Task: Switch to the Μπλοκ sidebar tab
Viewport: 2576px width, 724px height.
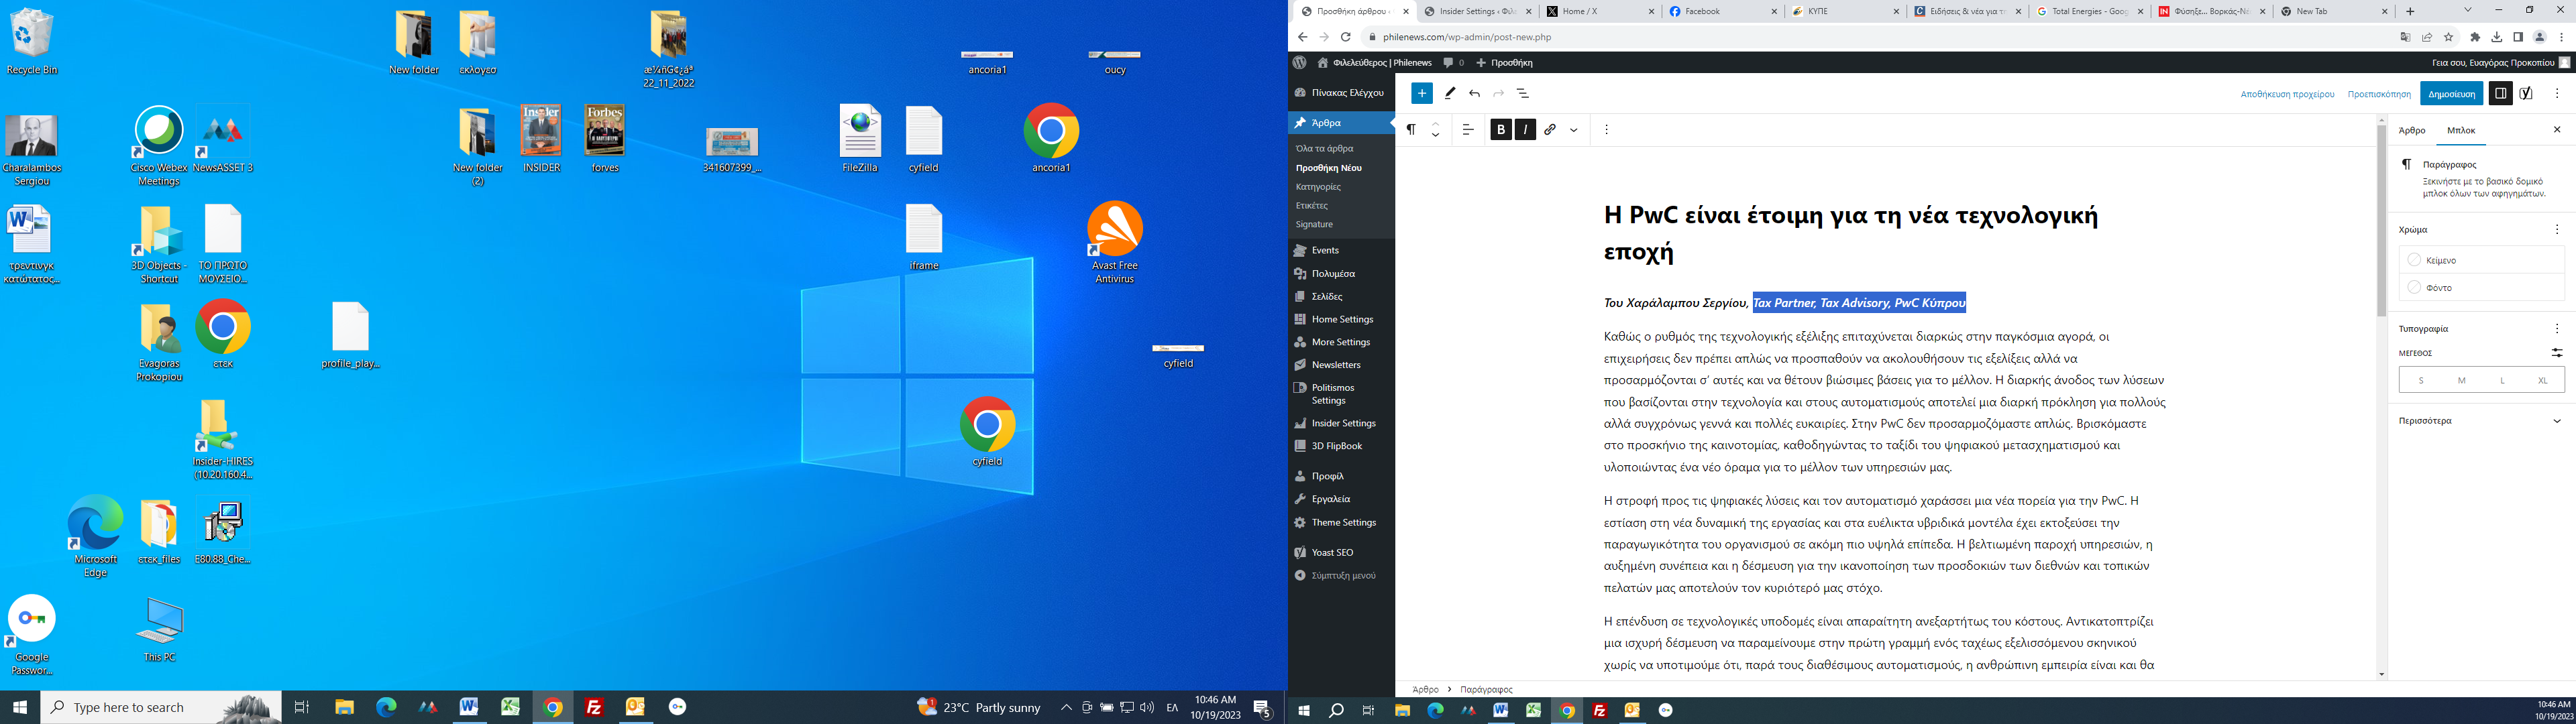Action: click(2461, 130)
